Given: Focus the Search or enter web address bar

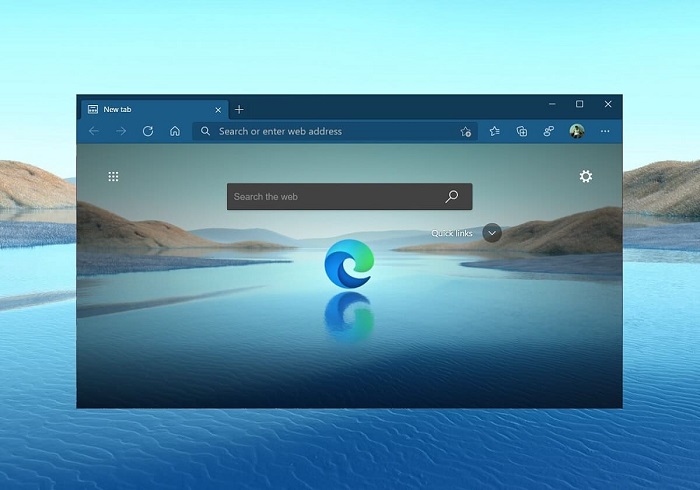Looking at the screenshot, I should point(335,131).
